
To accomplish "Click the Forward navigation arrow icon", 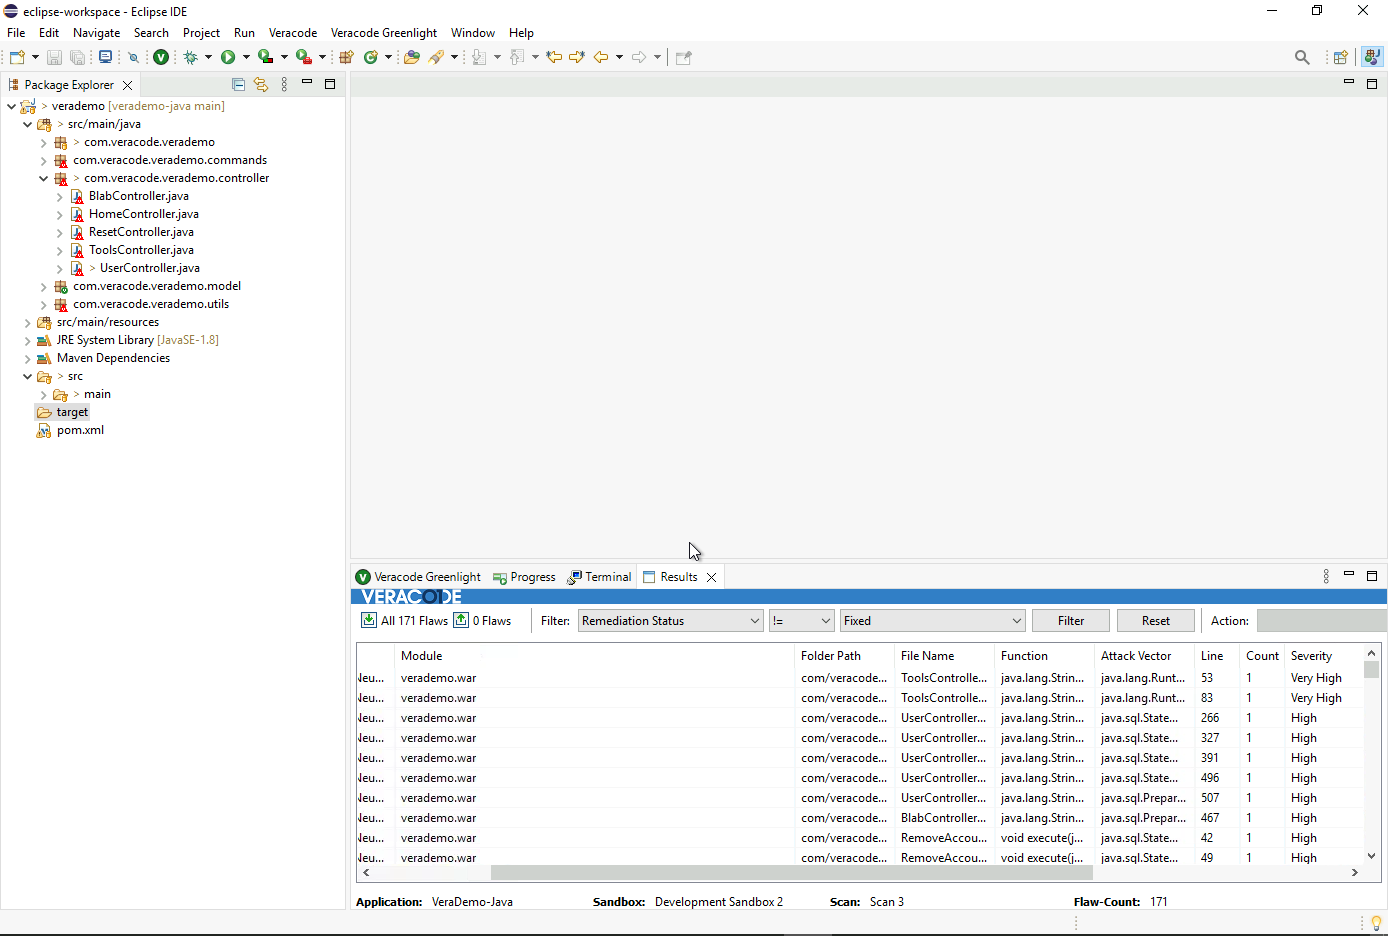I will [639, 57].
